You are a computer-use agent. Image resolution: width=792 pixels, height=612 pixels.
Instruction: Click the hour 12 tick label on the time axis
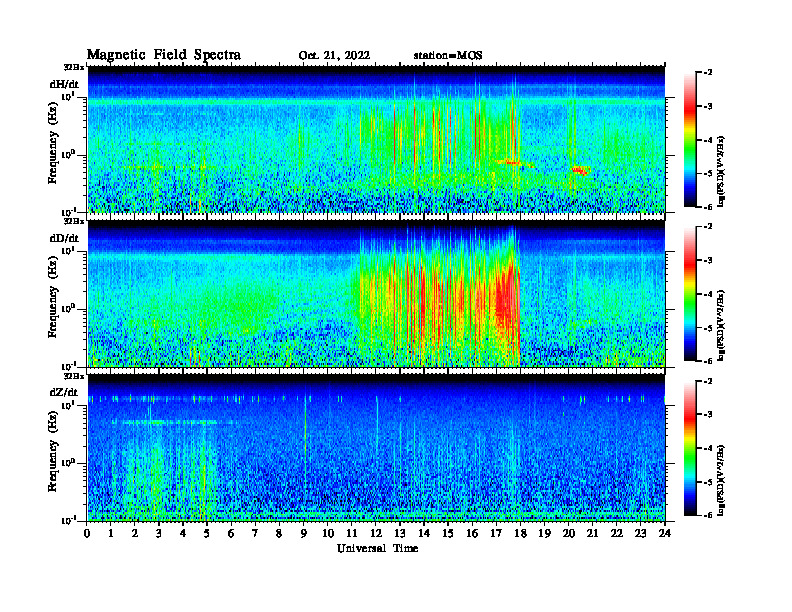[x=376, y=534]
